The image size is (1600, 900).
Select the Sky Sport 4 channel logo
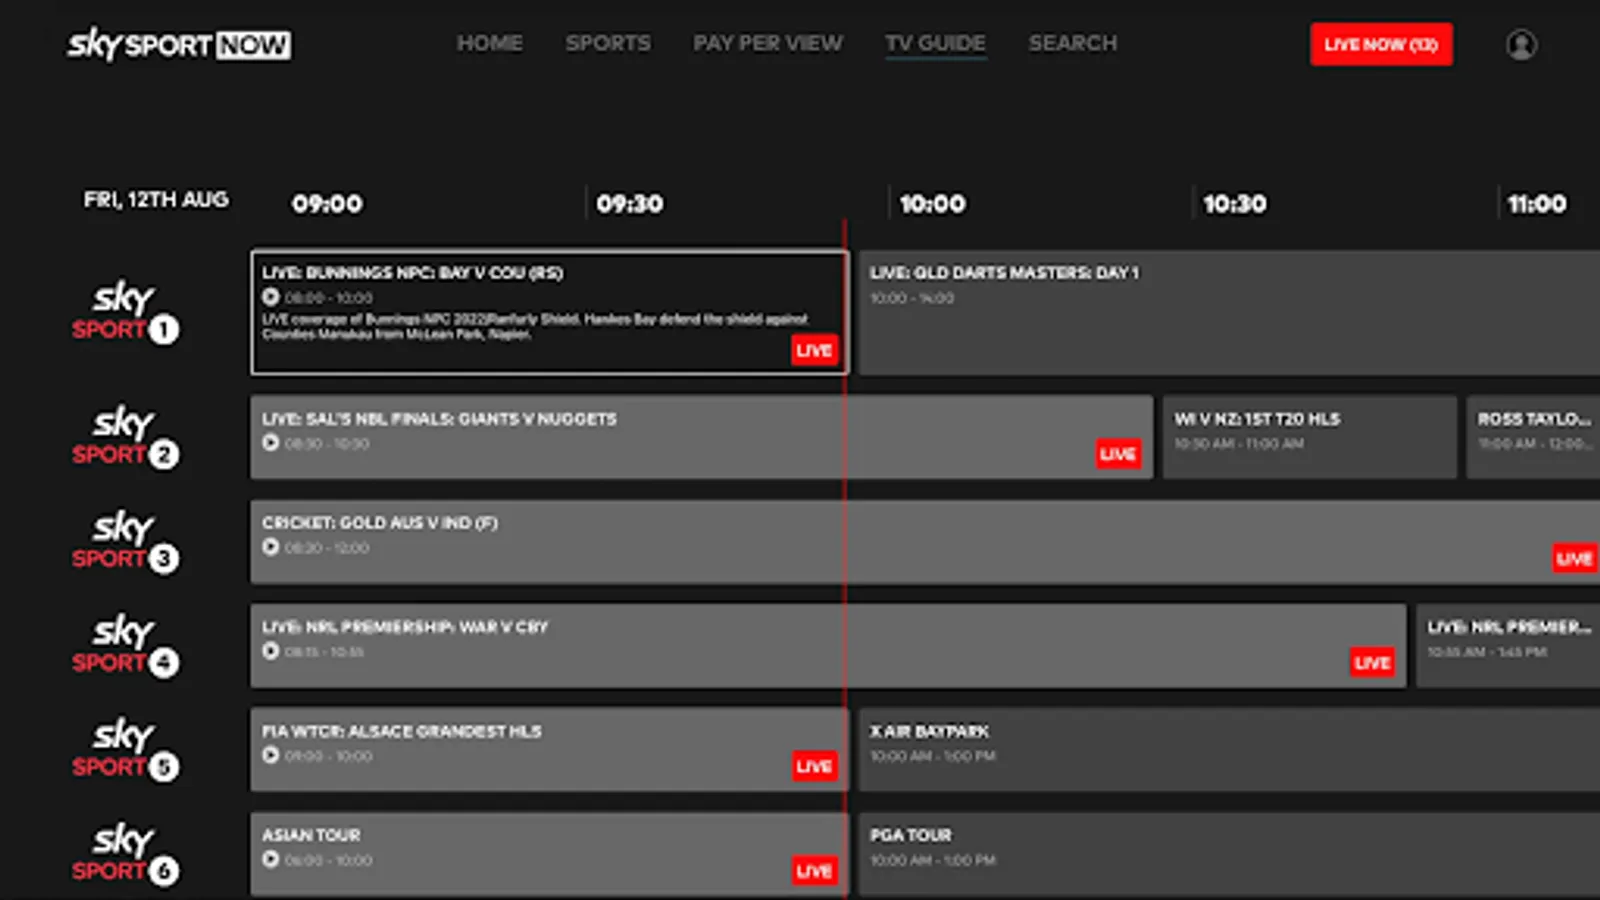[x=125, y=645]
